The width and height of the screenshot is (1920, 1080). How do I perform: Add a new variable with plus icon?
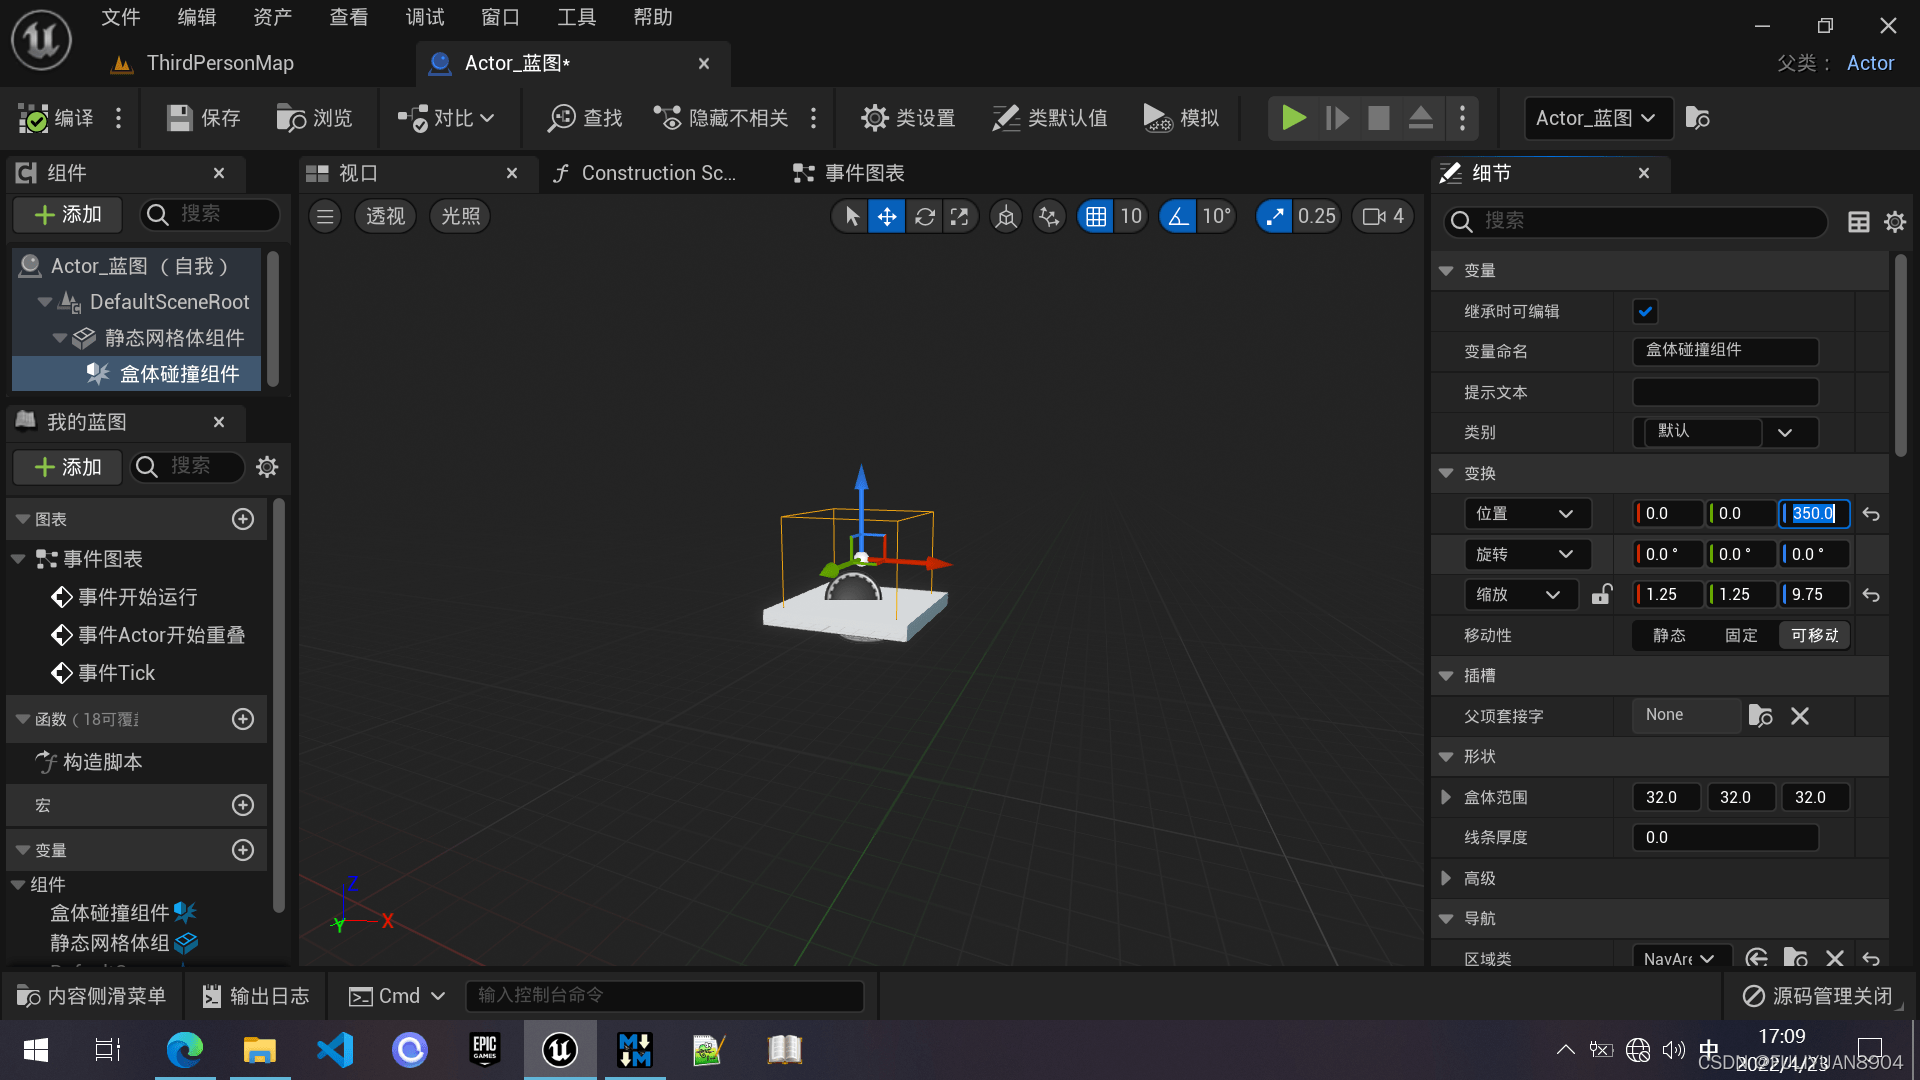243,850
